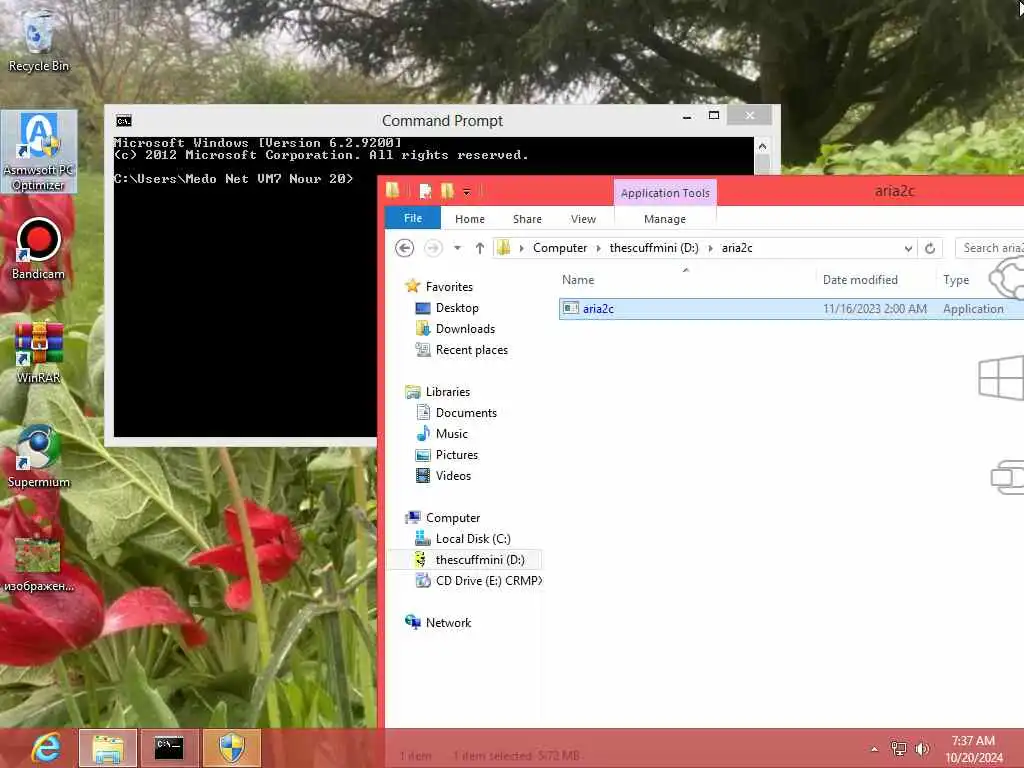Screen dimensions: 1024x768
Task: Switch to the Share ribbon tab
Action: pyautogui.click(x=527, y=219)
